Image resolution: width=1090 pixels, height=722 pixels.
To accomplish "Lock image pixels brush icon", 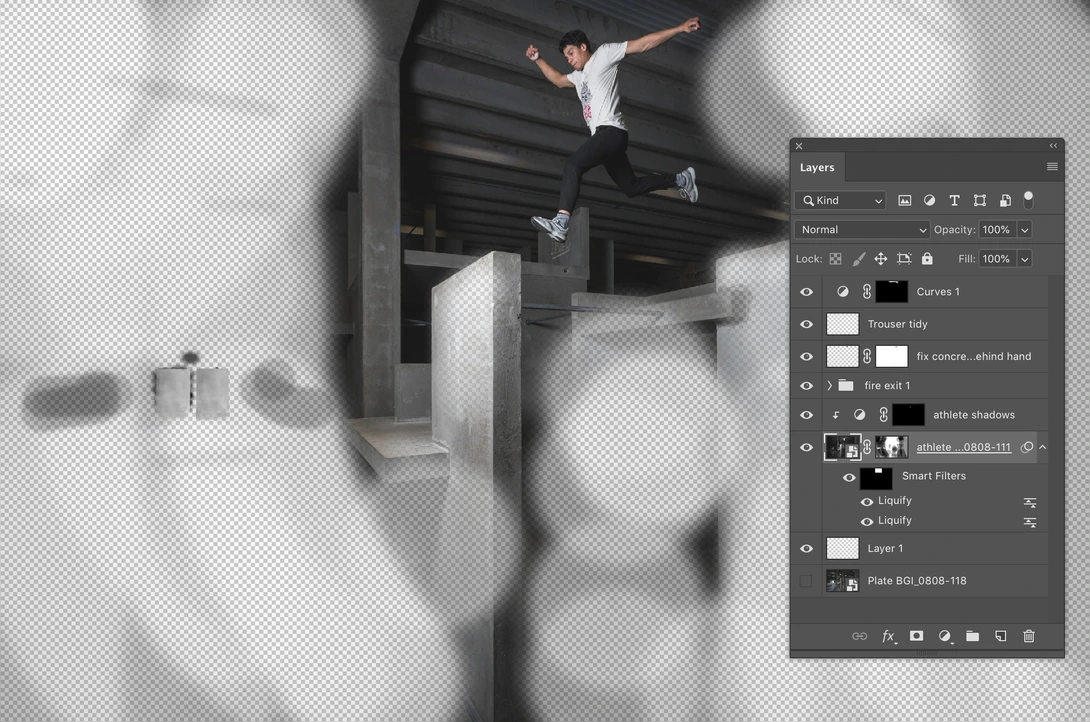I will coord(859,259).
